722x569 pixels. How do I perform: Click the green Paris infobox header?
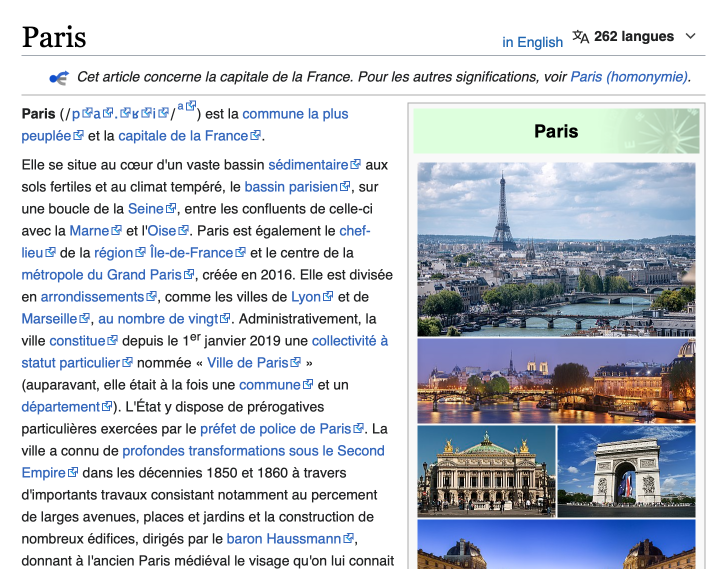pyautogui.click(x=556, y=131)
